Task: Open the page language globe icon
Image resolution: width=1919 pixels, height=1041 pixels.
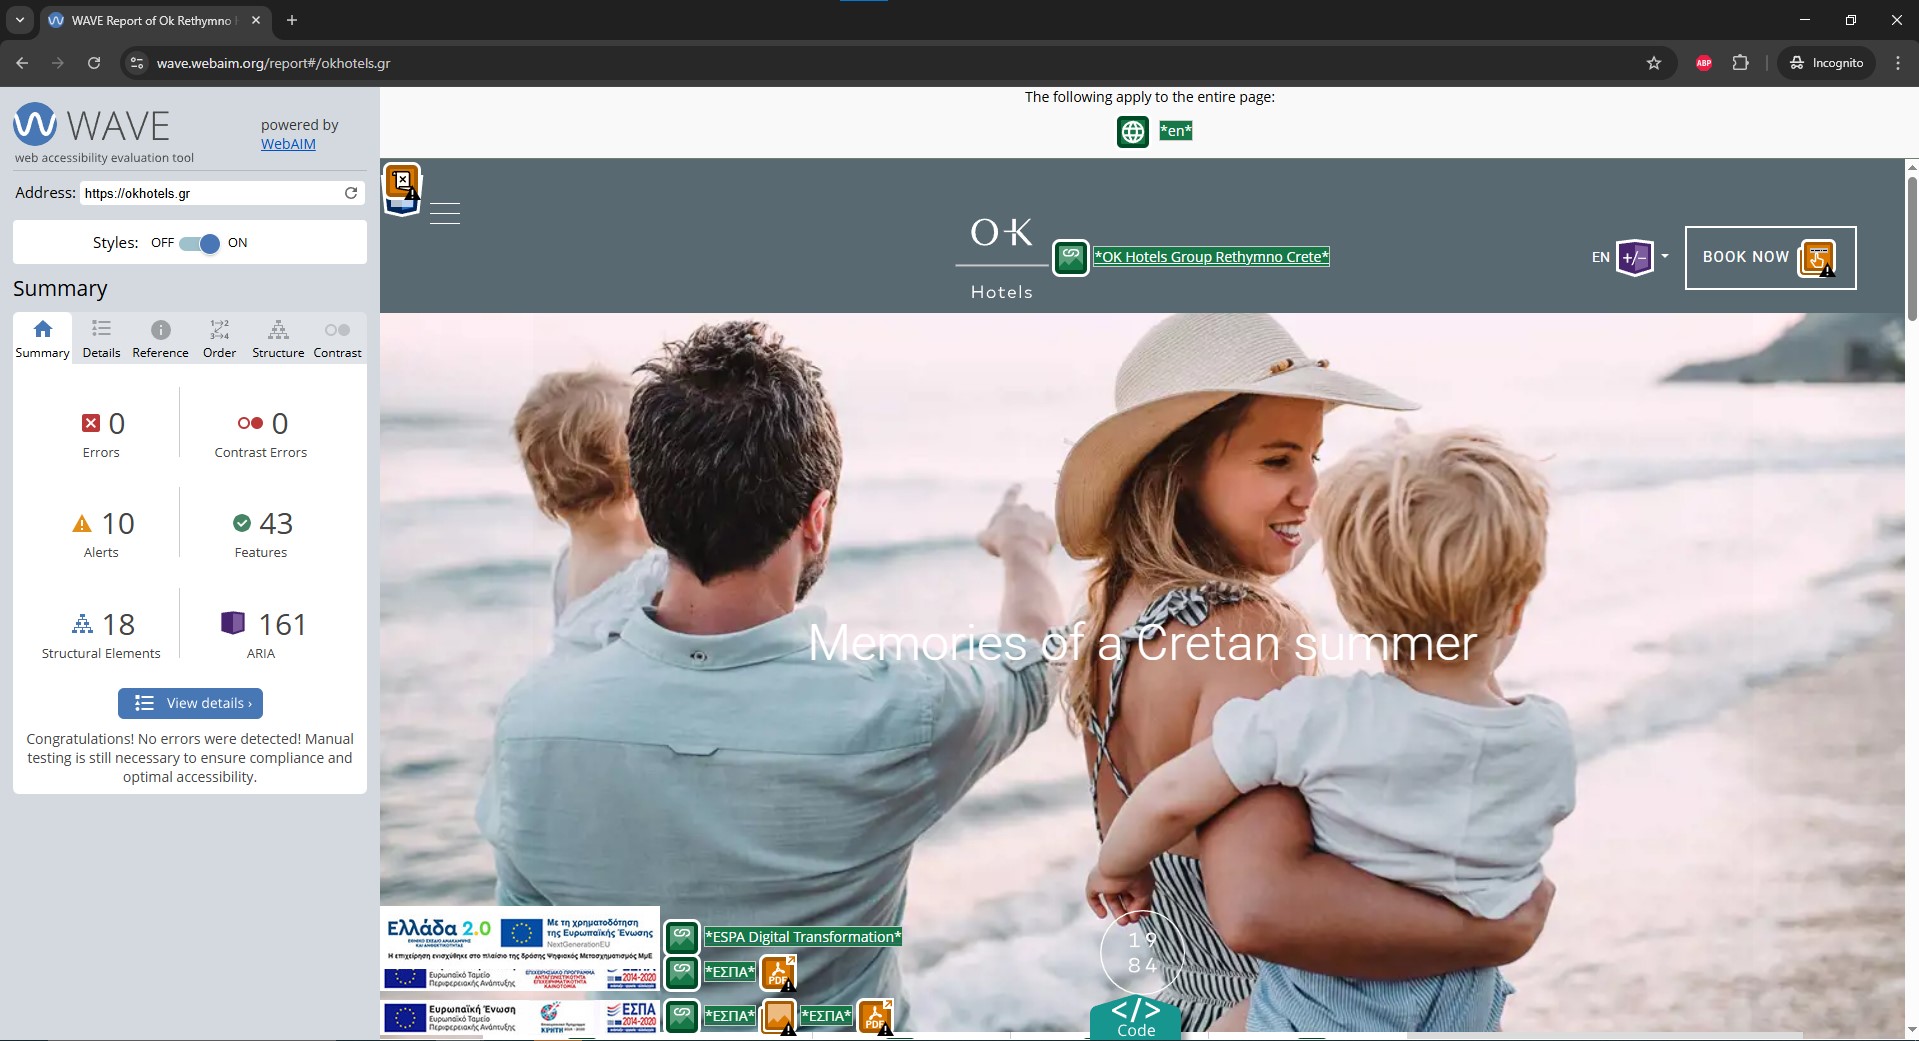Action: pos(1132,131)
